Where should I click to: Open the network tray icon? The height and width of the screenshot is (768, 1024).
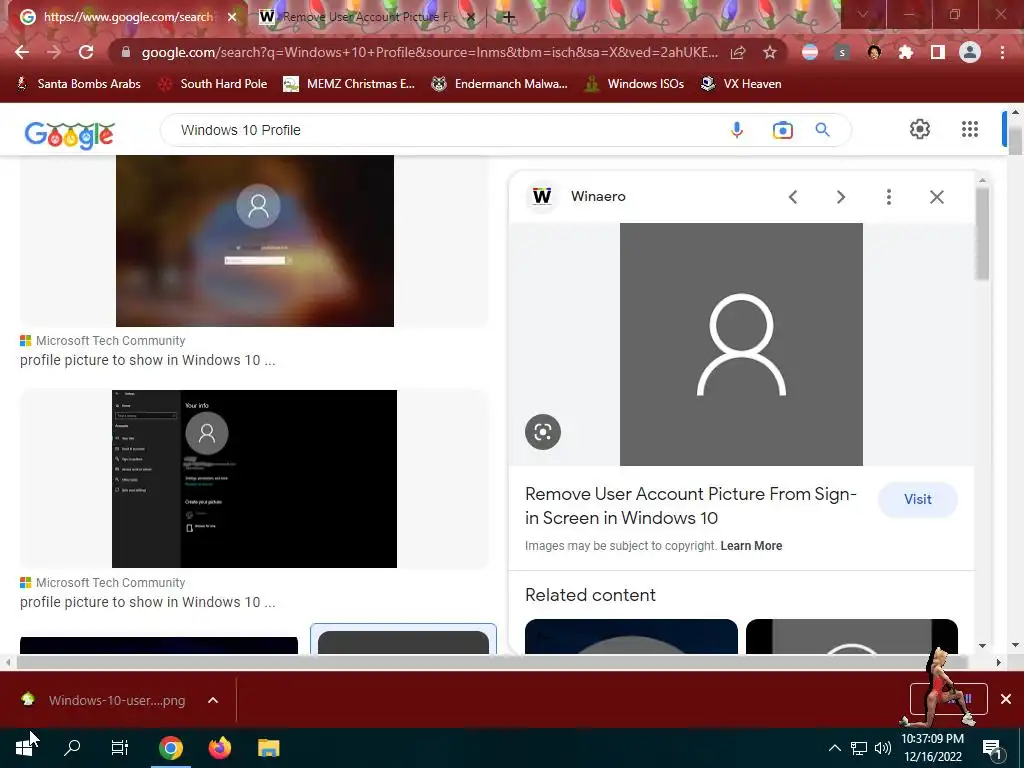(859, 748)
